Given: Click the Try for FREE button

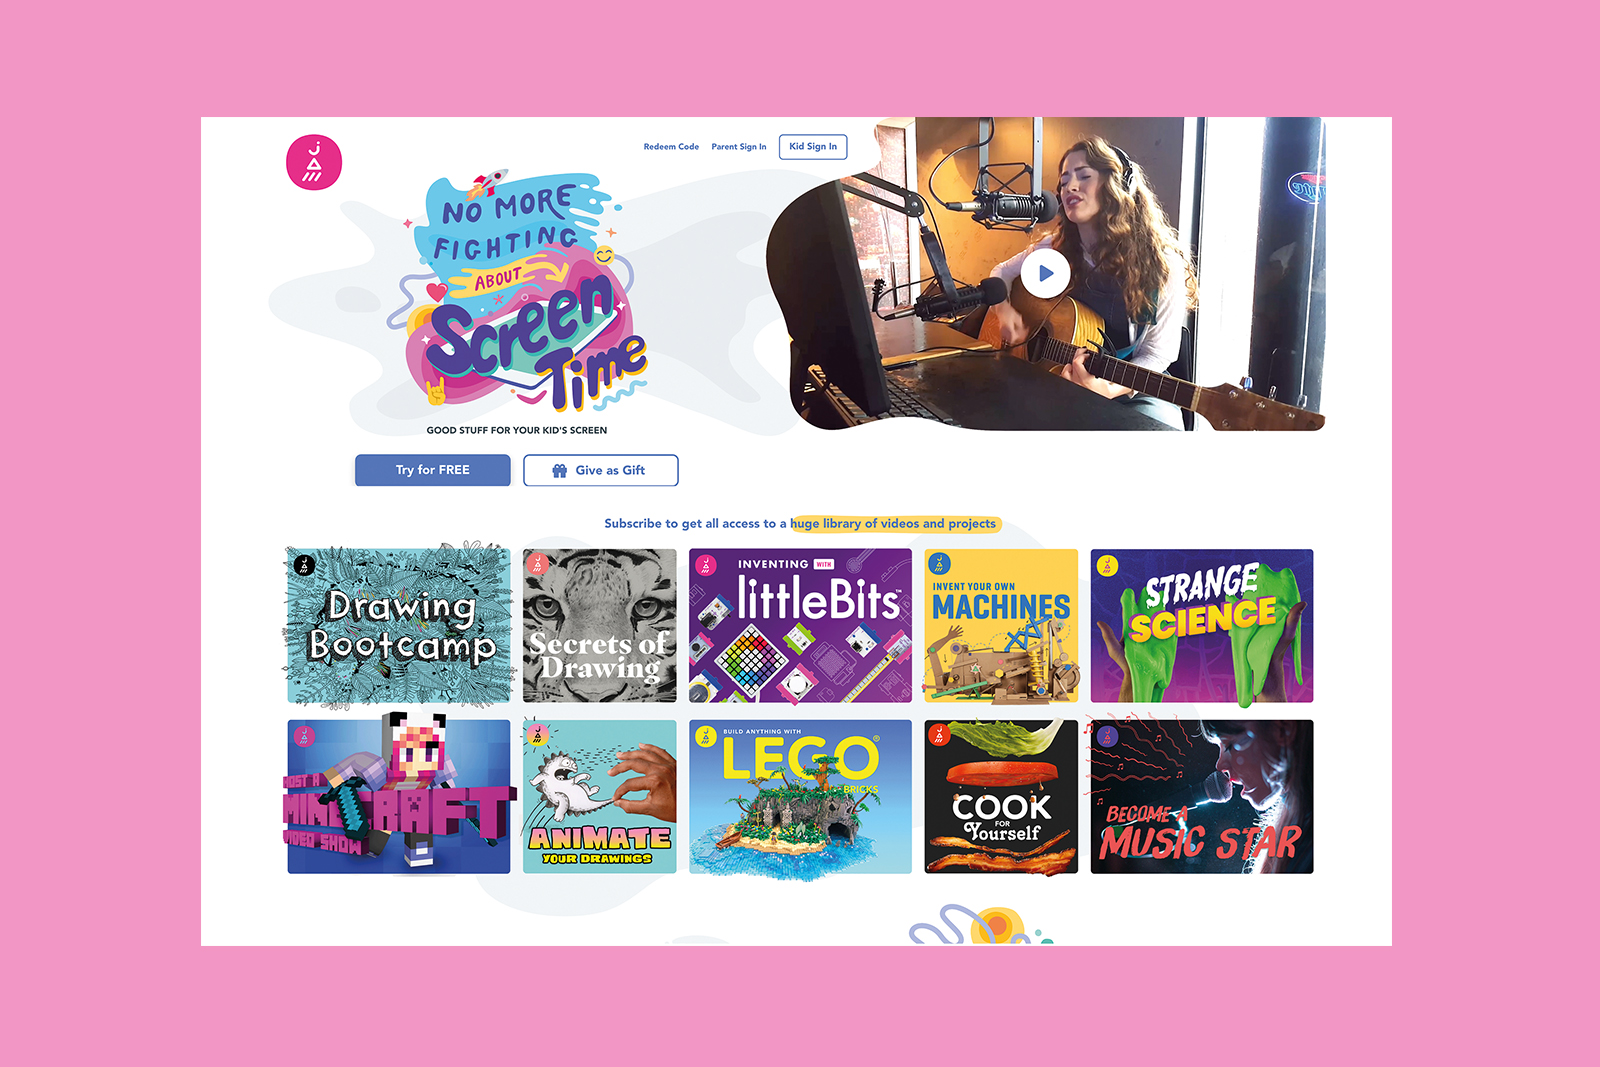Looking at the screenshot, I should (433, 470).
